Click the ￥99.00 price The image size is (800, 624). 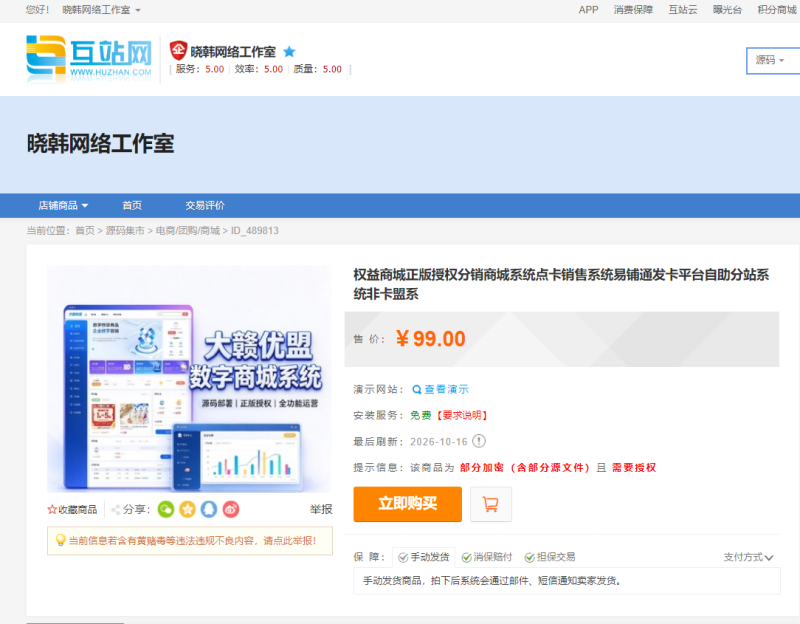pyautogui.click(x=431, y=339)
